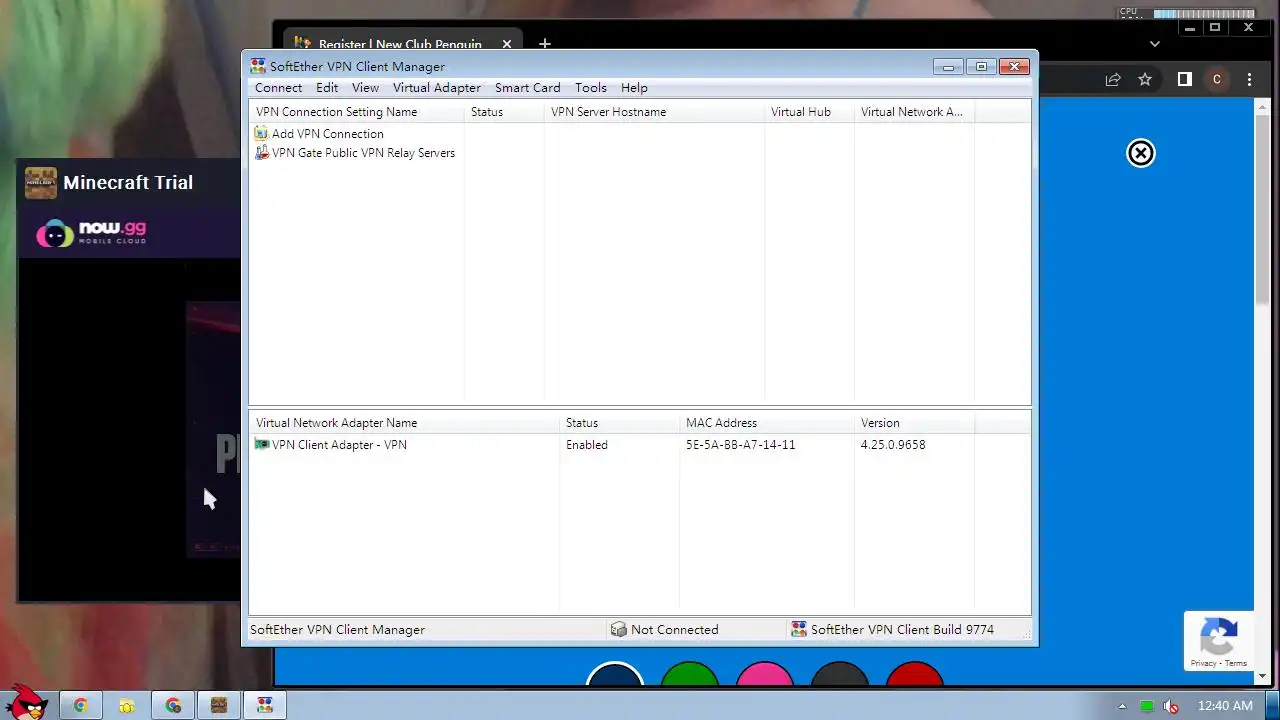Click the now.gg Mobile Cloud logo

[91, 233]
